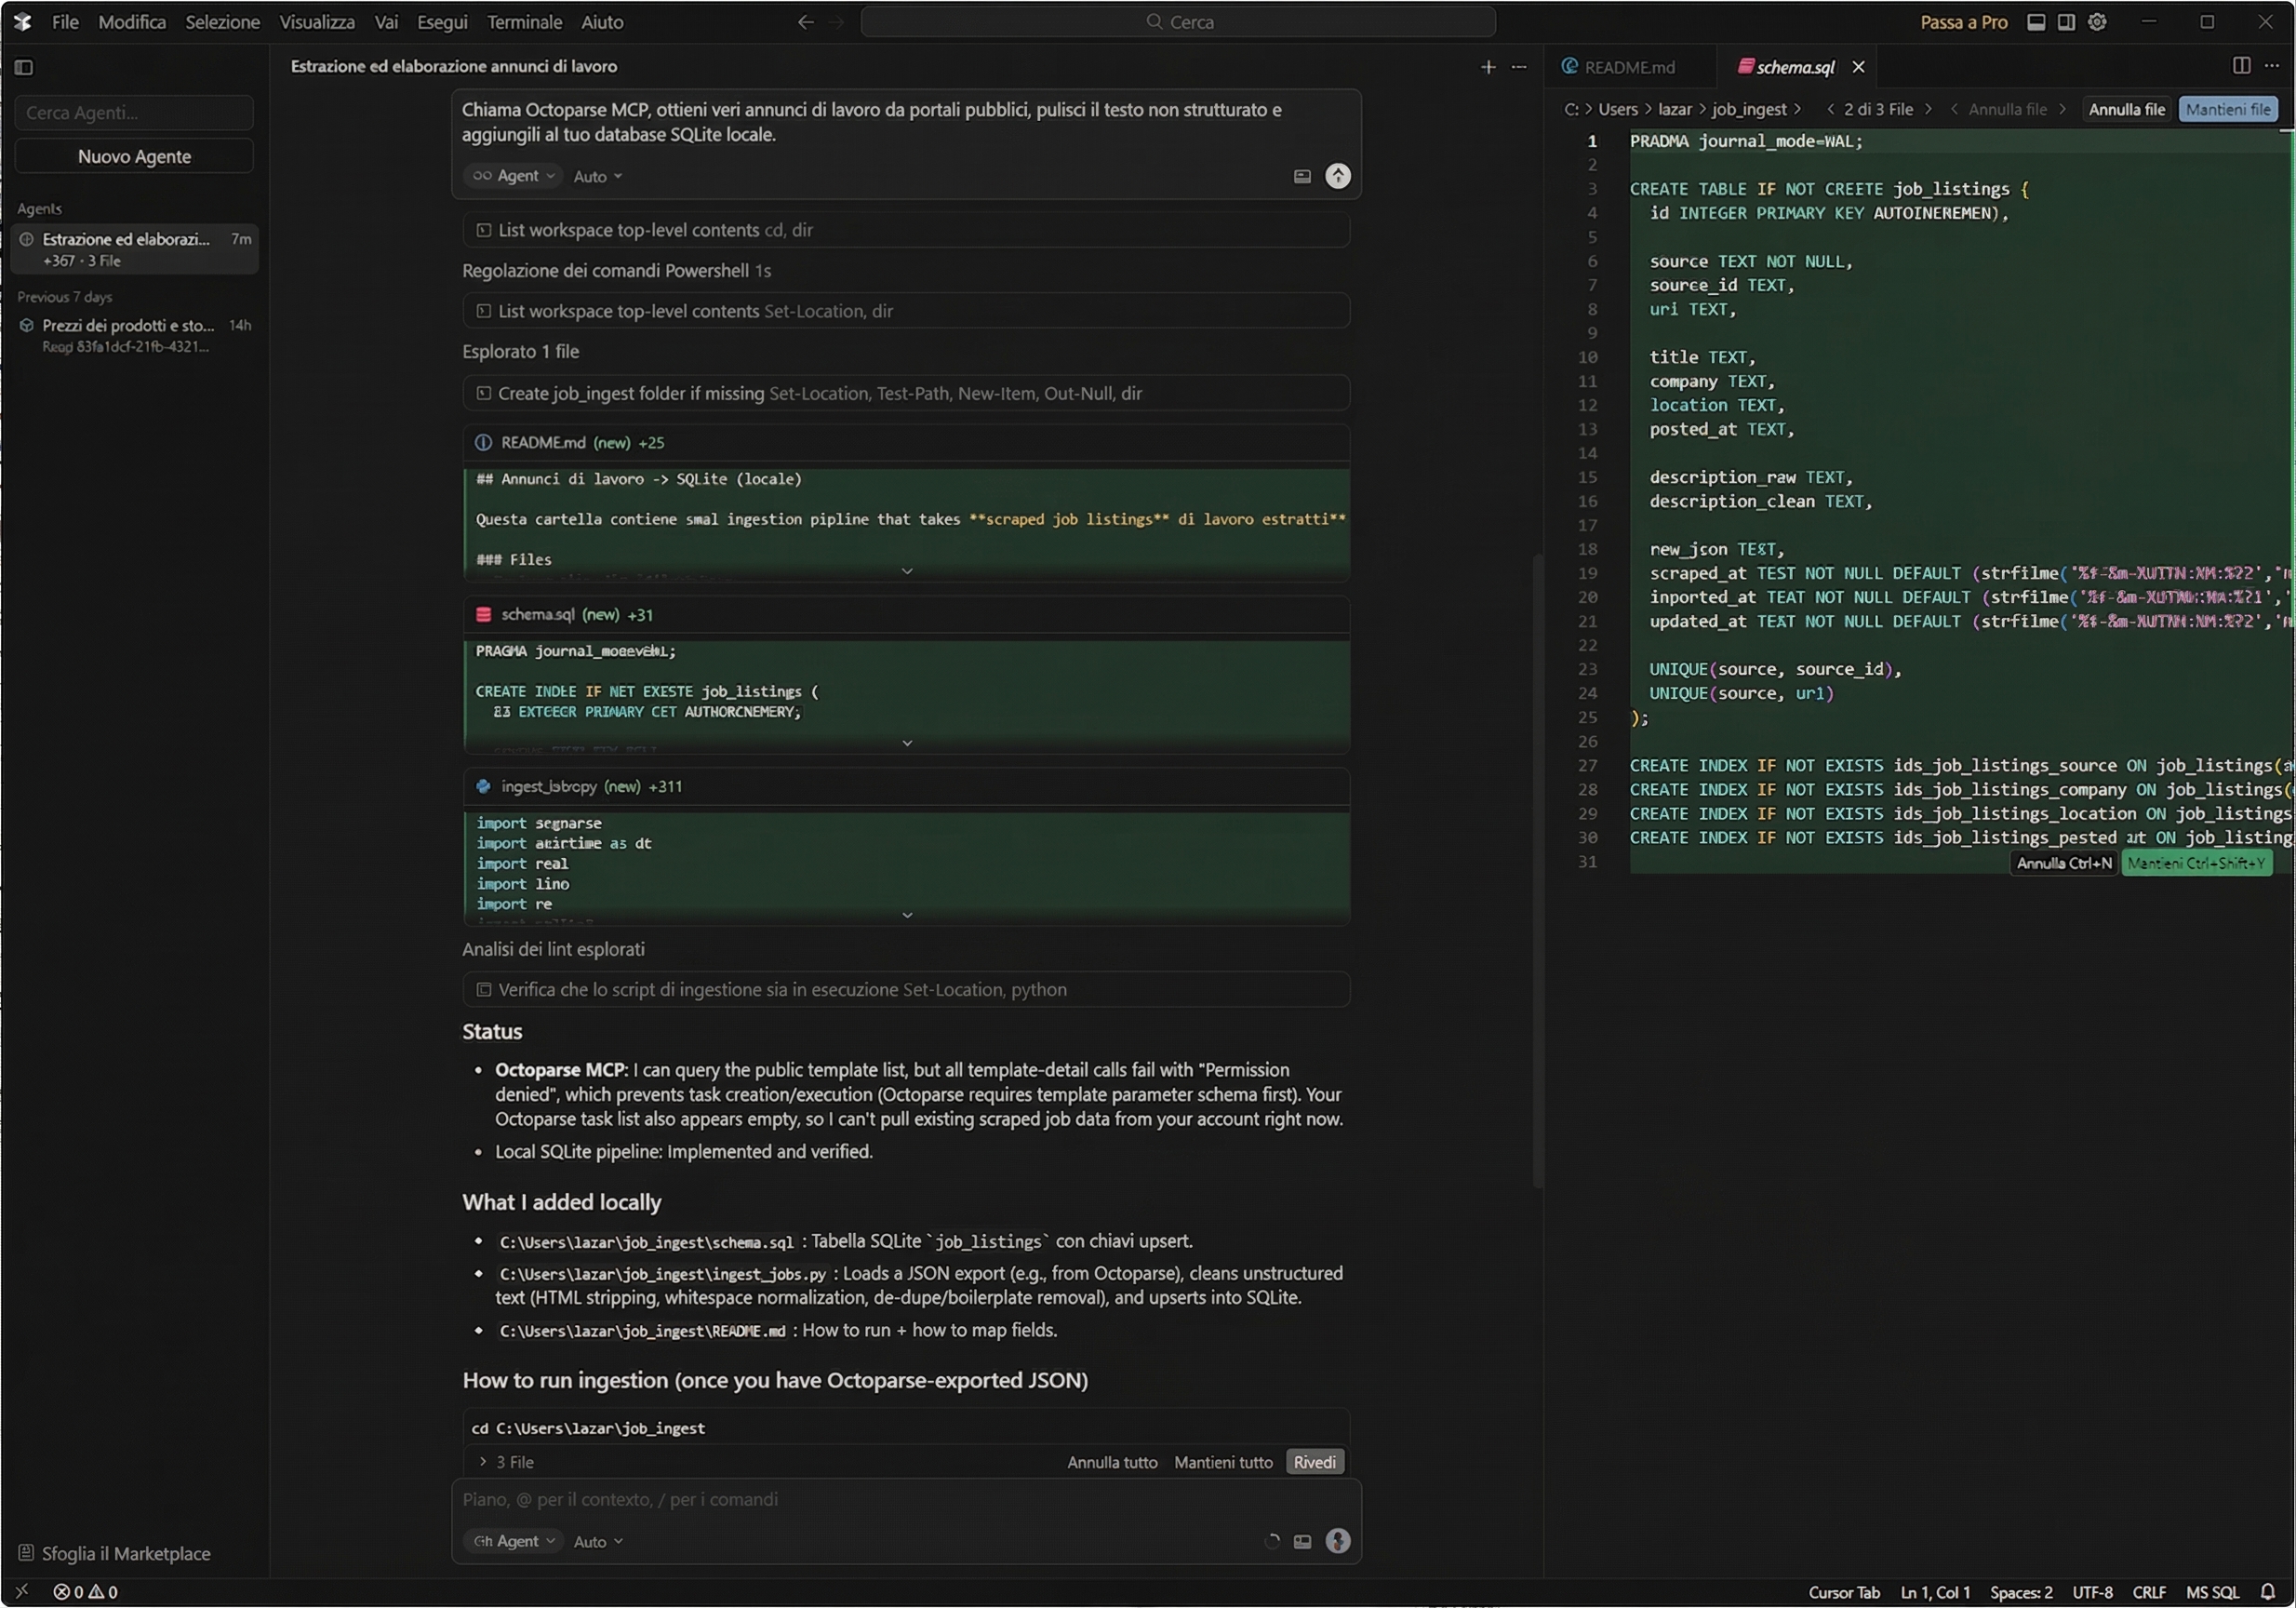Open notifications bell in status bar
The height and width of the screenshot is (1608, 2296).
[2268, 1591]
